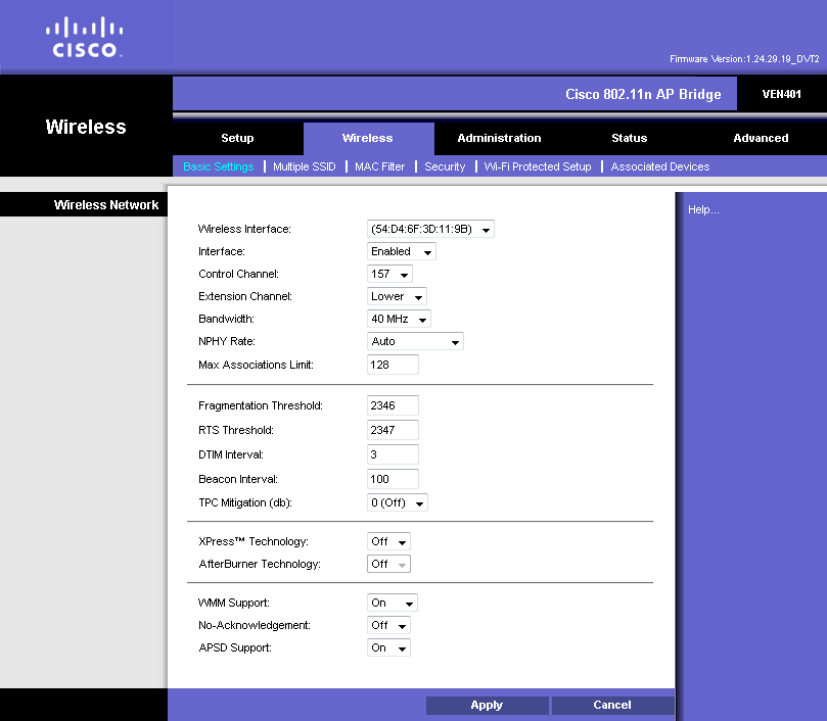The width and height of the screenshot is (827, 721).
Task: Click the Cisco logo
Action: point(84,37)
